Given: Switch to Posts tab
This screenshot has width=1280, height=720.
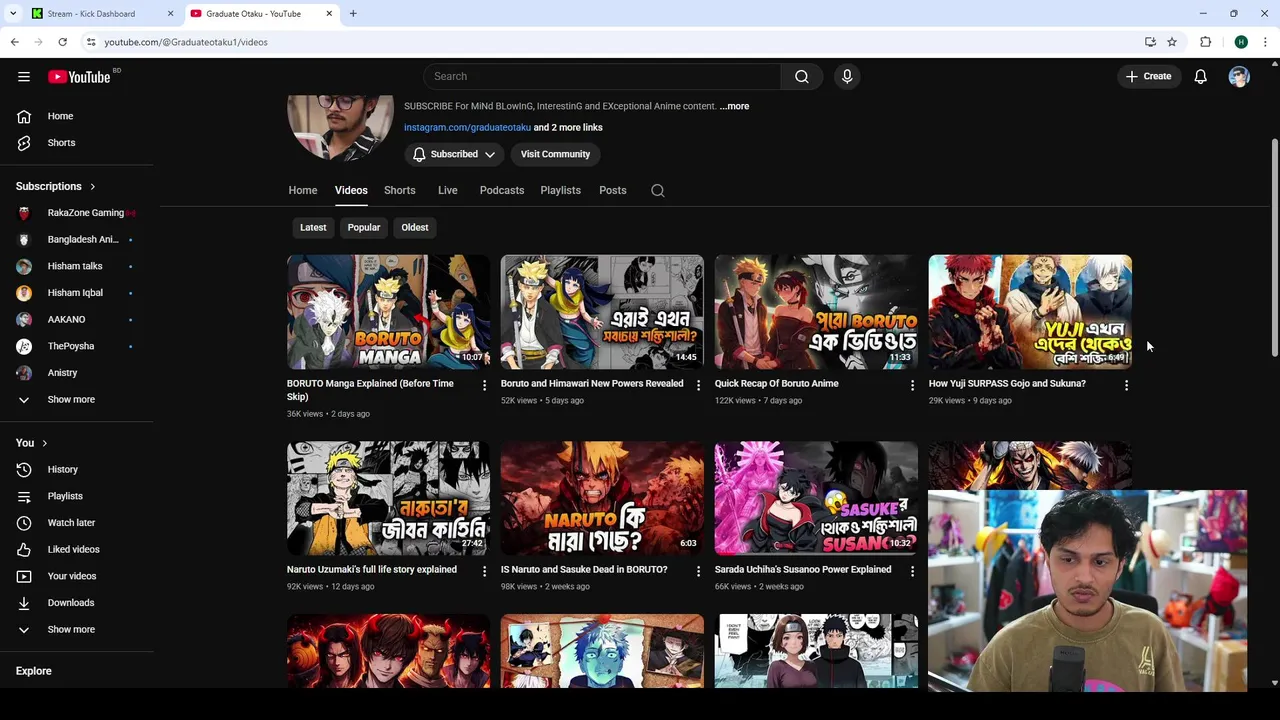Looking at the screenshot, I should point(613,191).
